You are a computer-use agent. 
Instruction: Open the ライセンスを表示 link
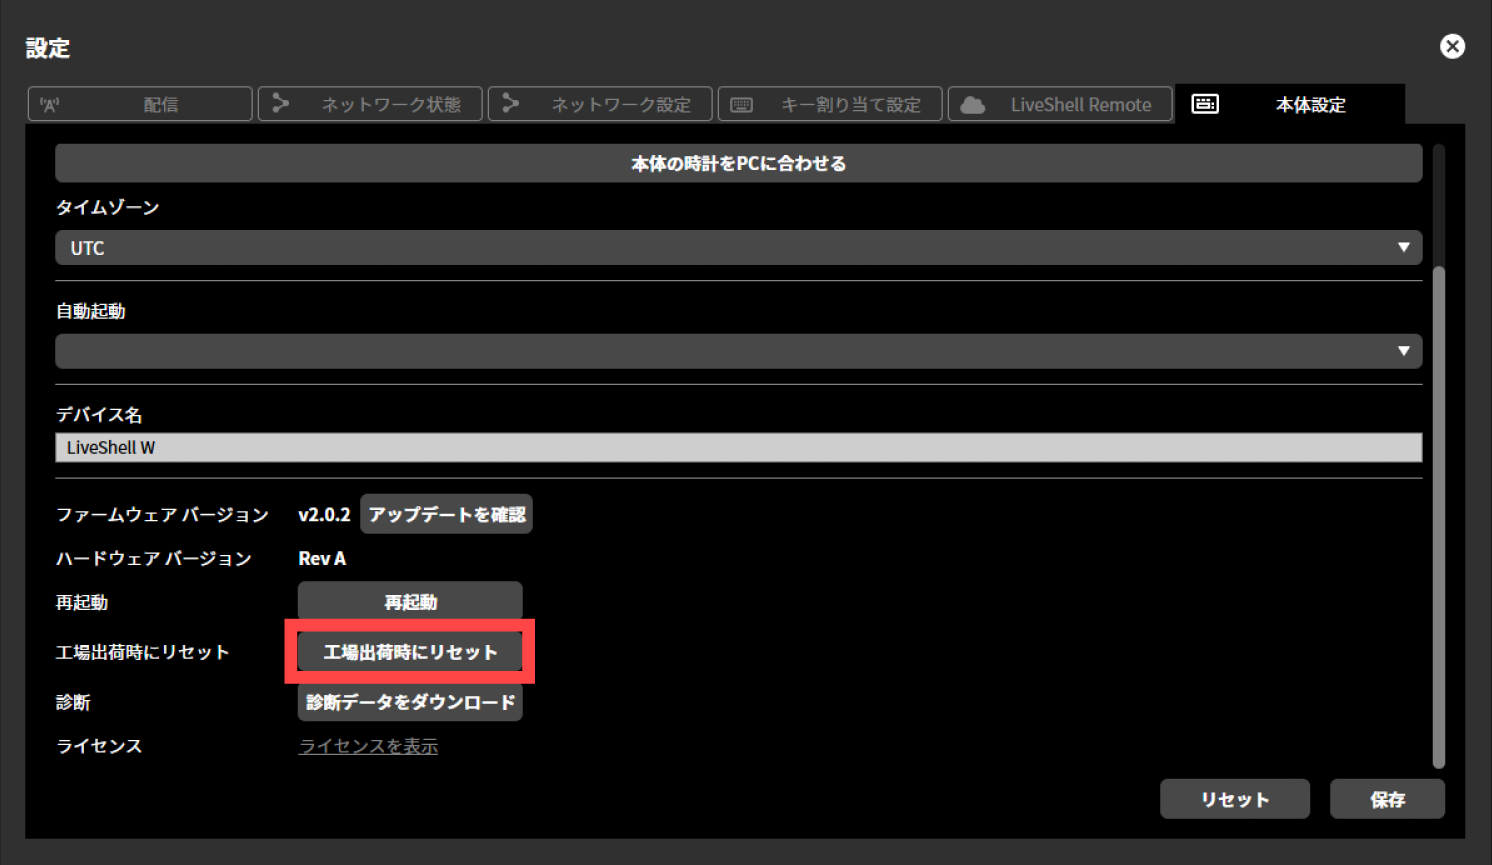tap(367, 745)
